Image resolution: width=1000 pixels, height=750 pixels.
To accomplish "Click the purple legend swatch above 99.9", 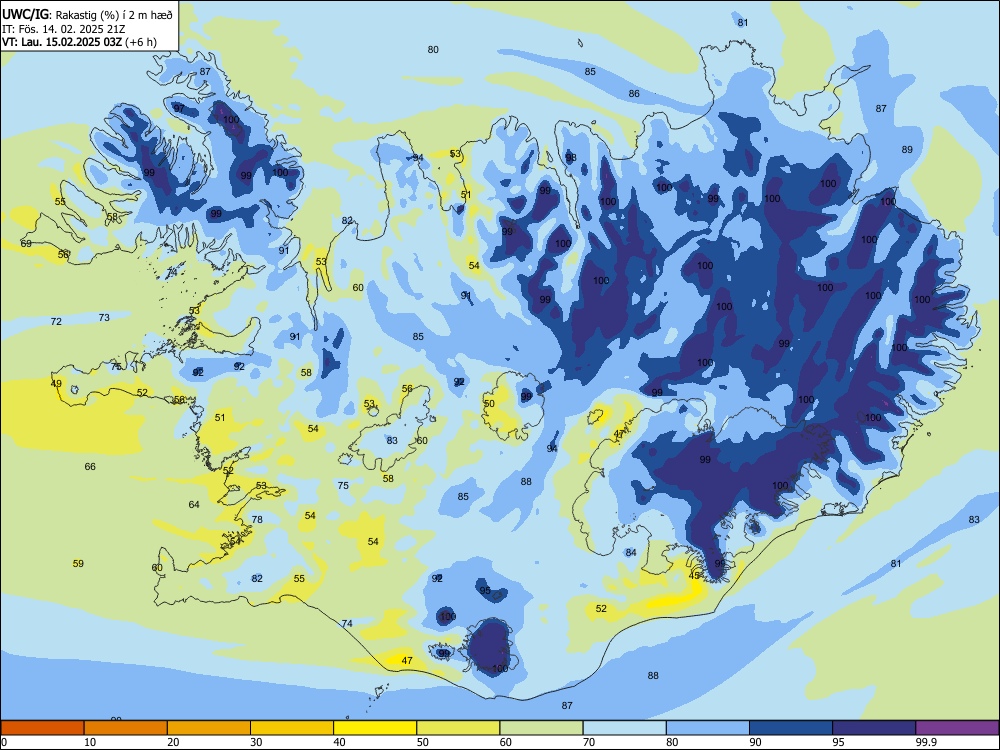I will pos(957,728).
